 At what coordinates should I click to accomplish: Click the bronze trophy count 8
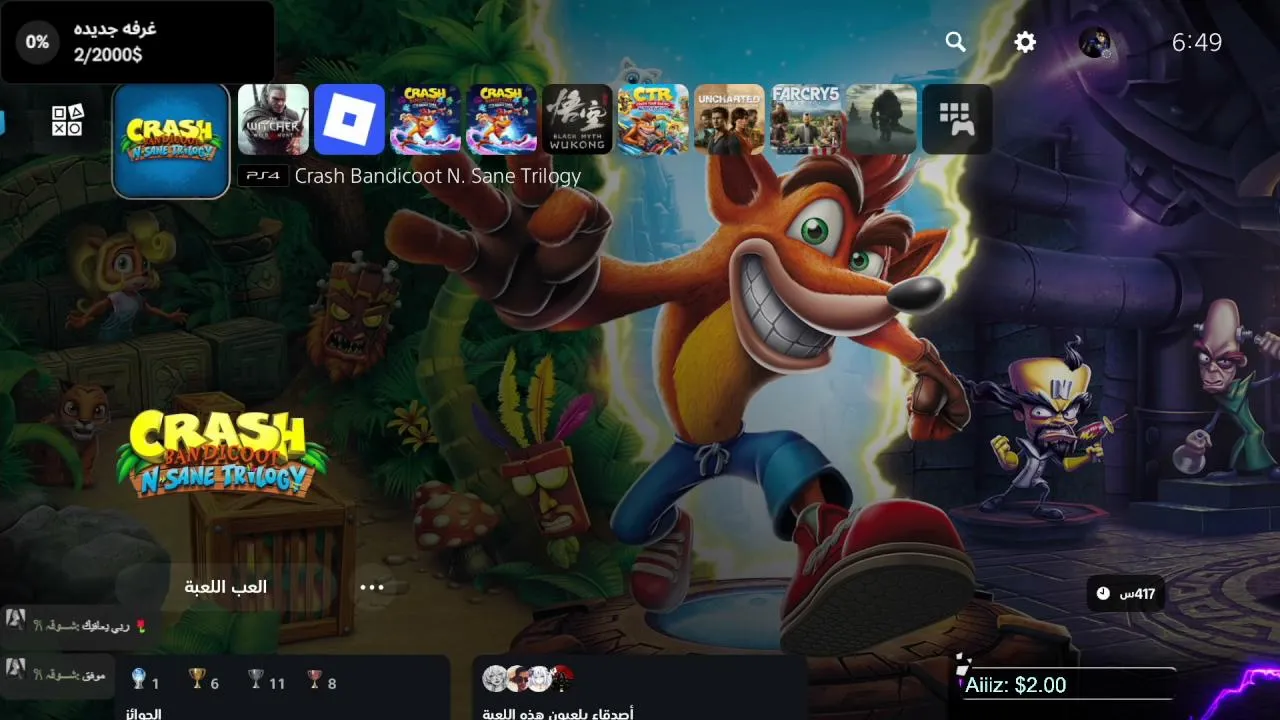click(x=332, y=684)
